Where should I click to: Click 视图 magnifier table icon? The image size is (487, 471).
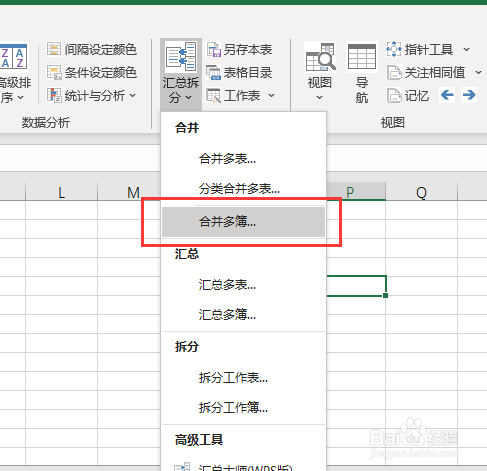(320, 57)
